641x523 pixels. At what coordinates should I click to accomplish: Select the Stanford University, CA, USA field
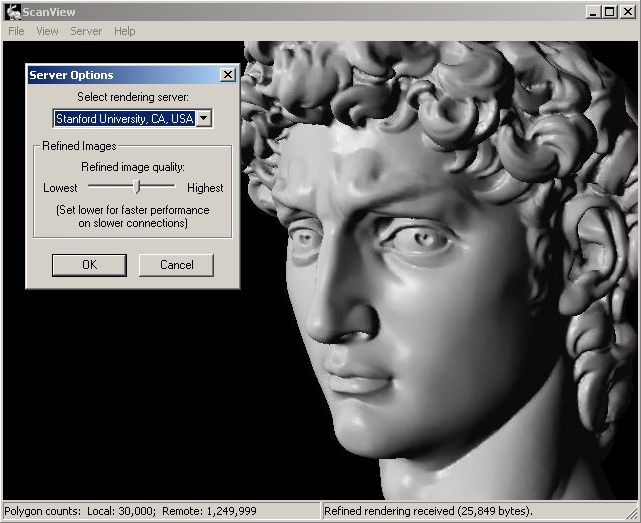point(124,118)
